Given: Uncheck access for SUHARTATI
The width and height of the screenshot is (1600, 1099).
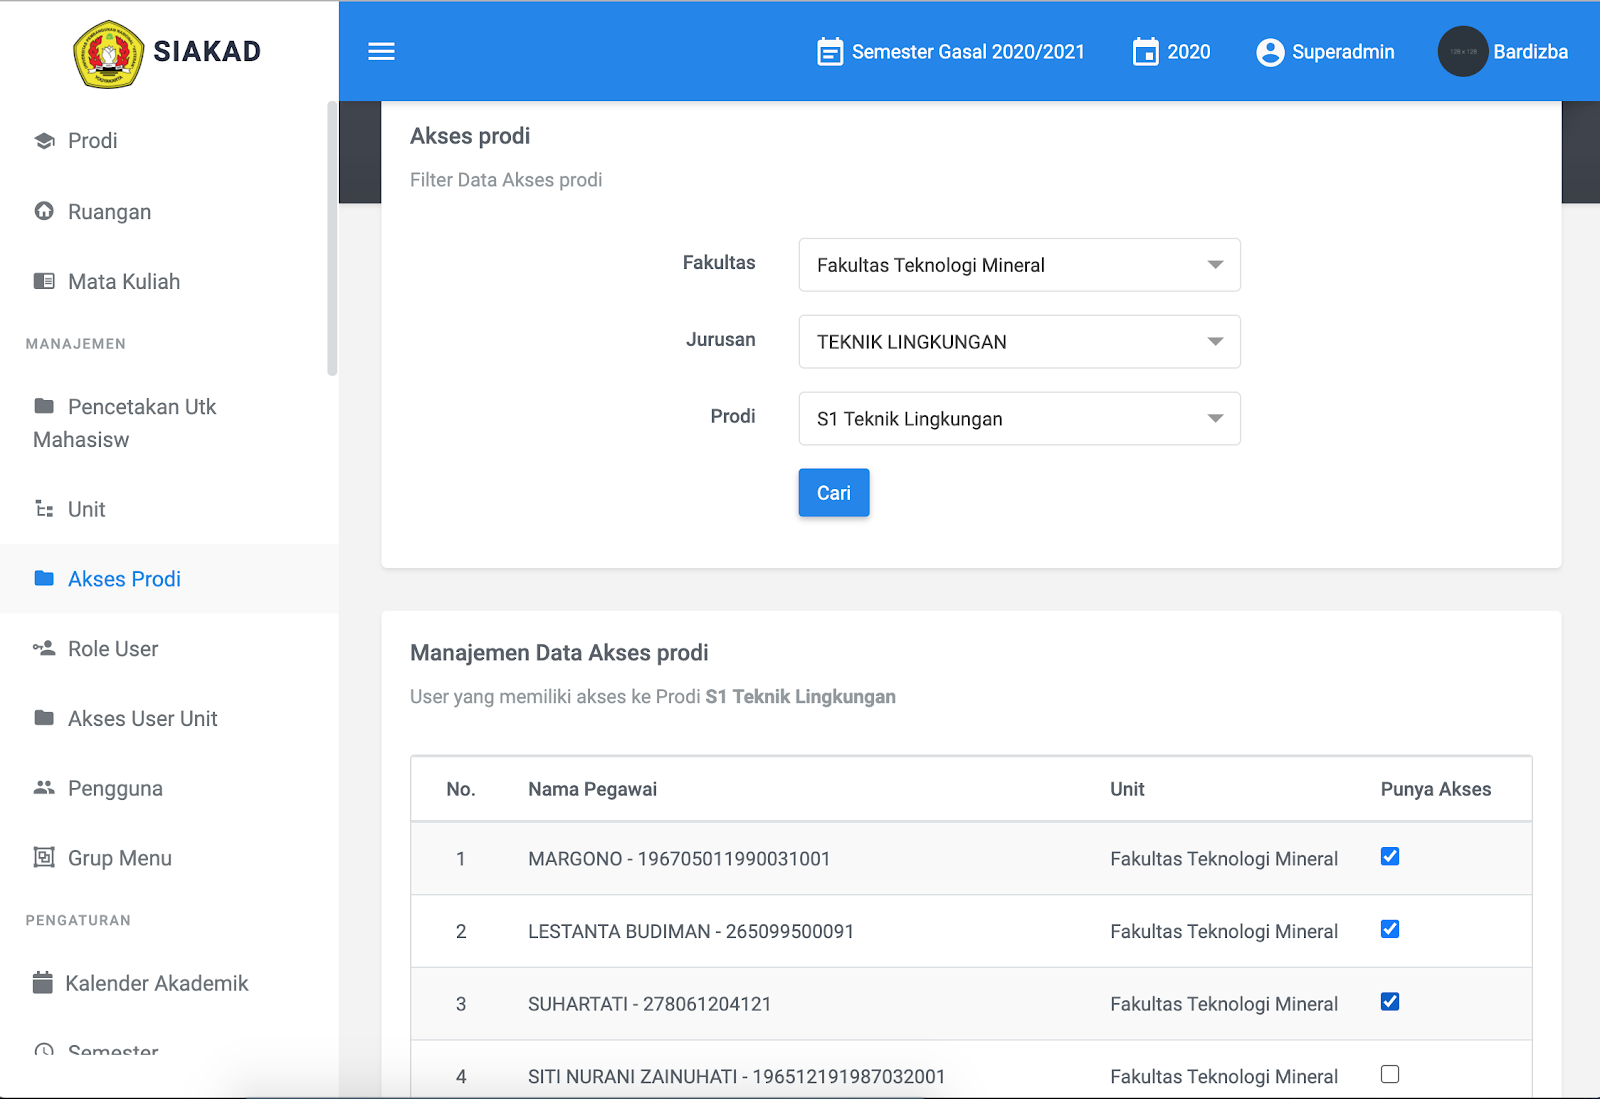Looking at the screenshot, I should coord(1390,1001).
